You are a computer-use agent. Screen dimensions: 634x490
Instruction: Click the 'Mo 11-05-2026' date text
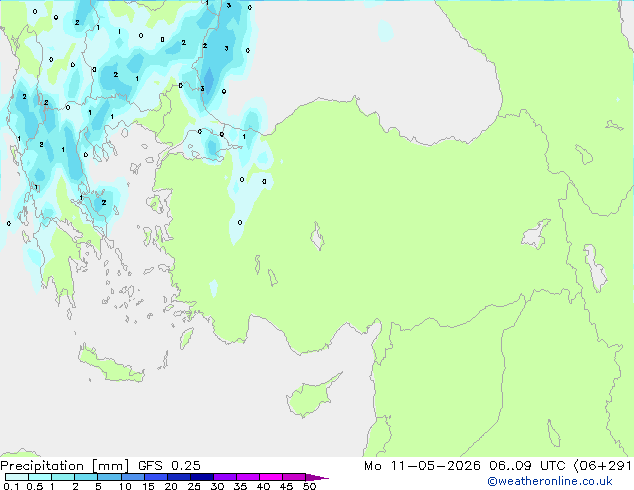[x=422, y=466]
